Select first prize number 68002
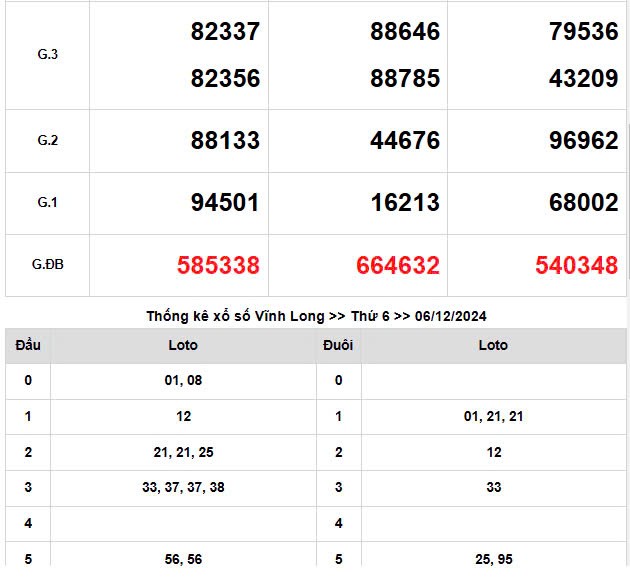Image resolution: width=630 pixels, height=579 pixels. [583, 203]
